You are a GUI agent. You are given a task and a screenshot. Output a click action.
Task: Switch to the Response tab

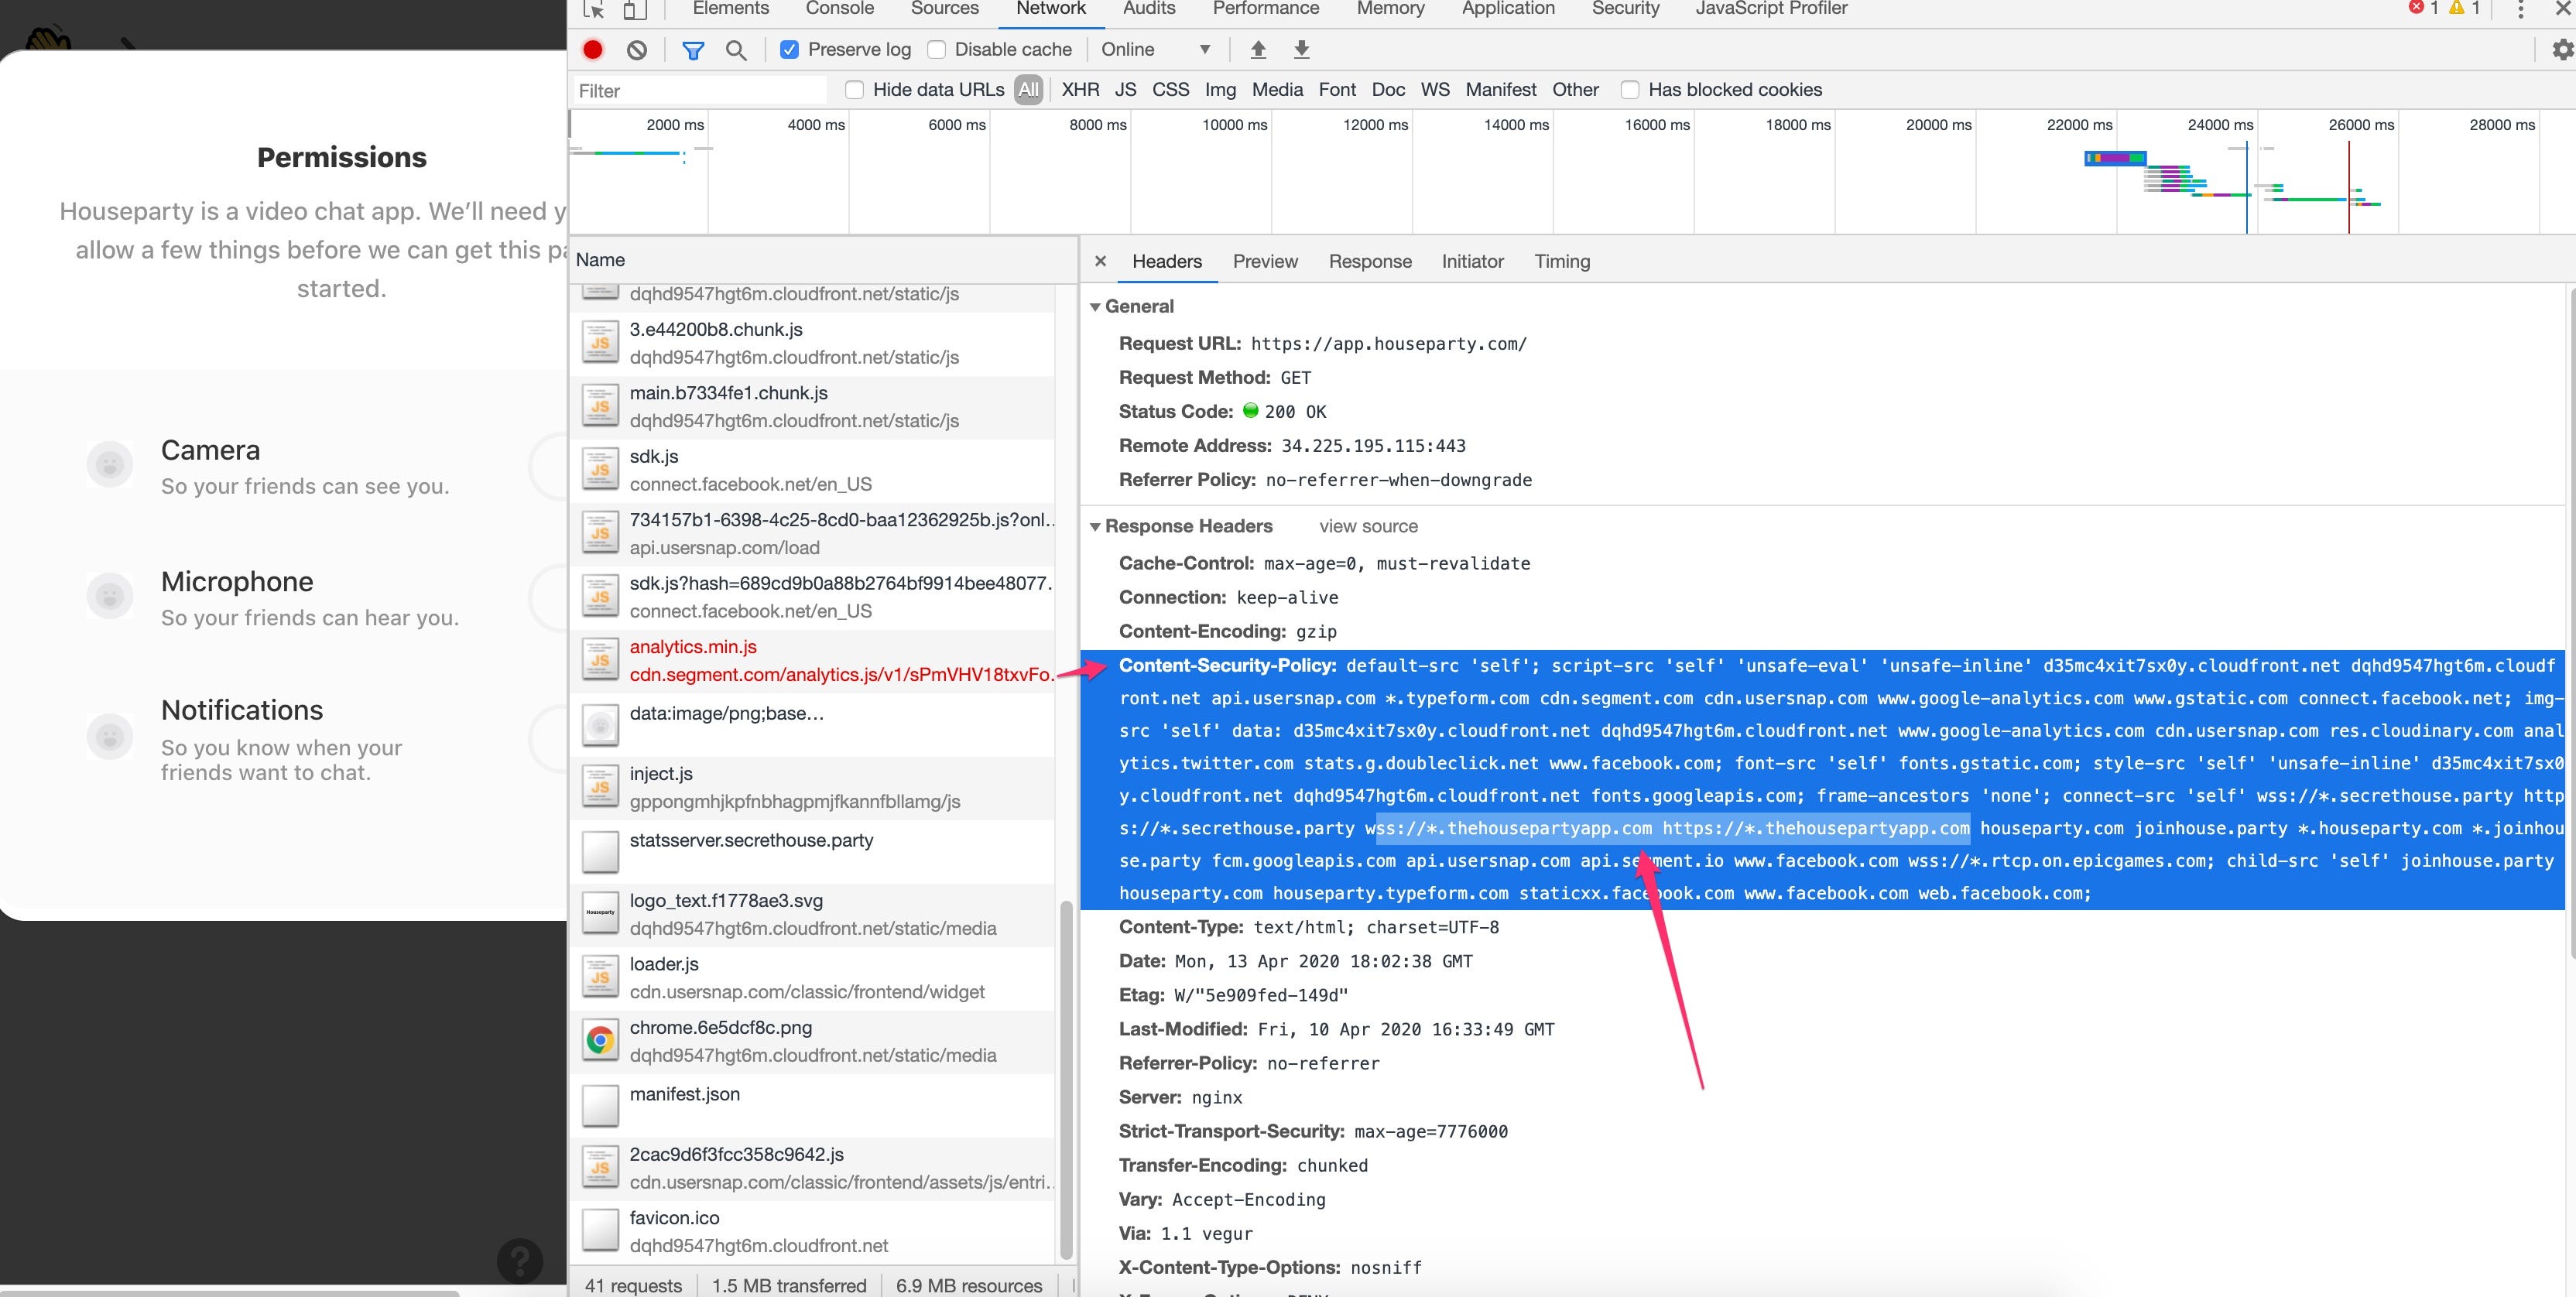coord(1370,260)
